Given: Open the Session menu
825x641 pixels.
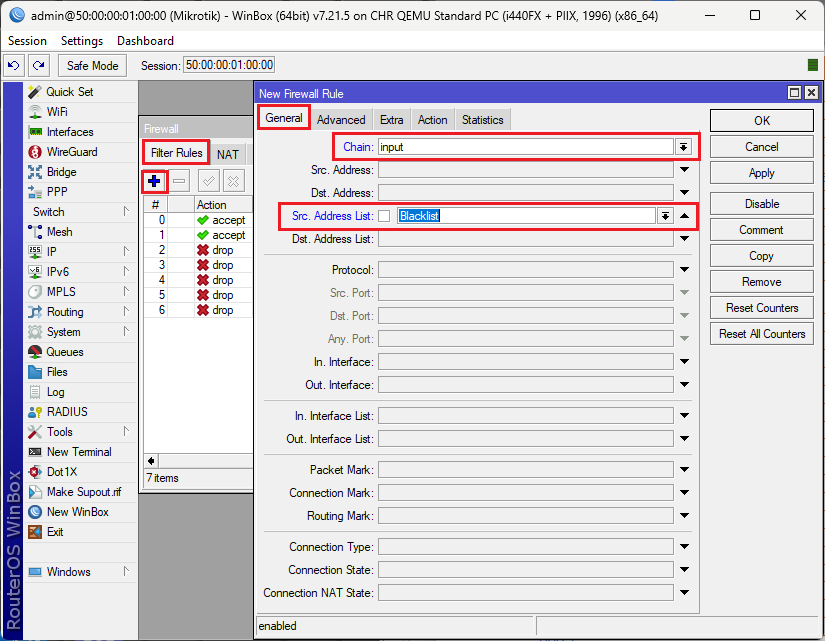Looking at the screenshot, I should pyautogui.click(x=27, y=41).
